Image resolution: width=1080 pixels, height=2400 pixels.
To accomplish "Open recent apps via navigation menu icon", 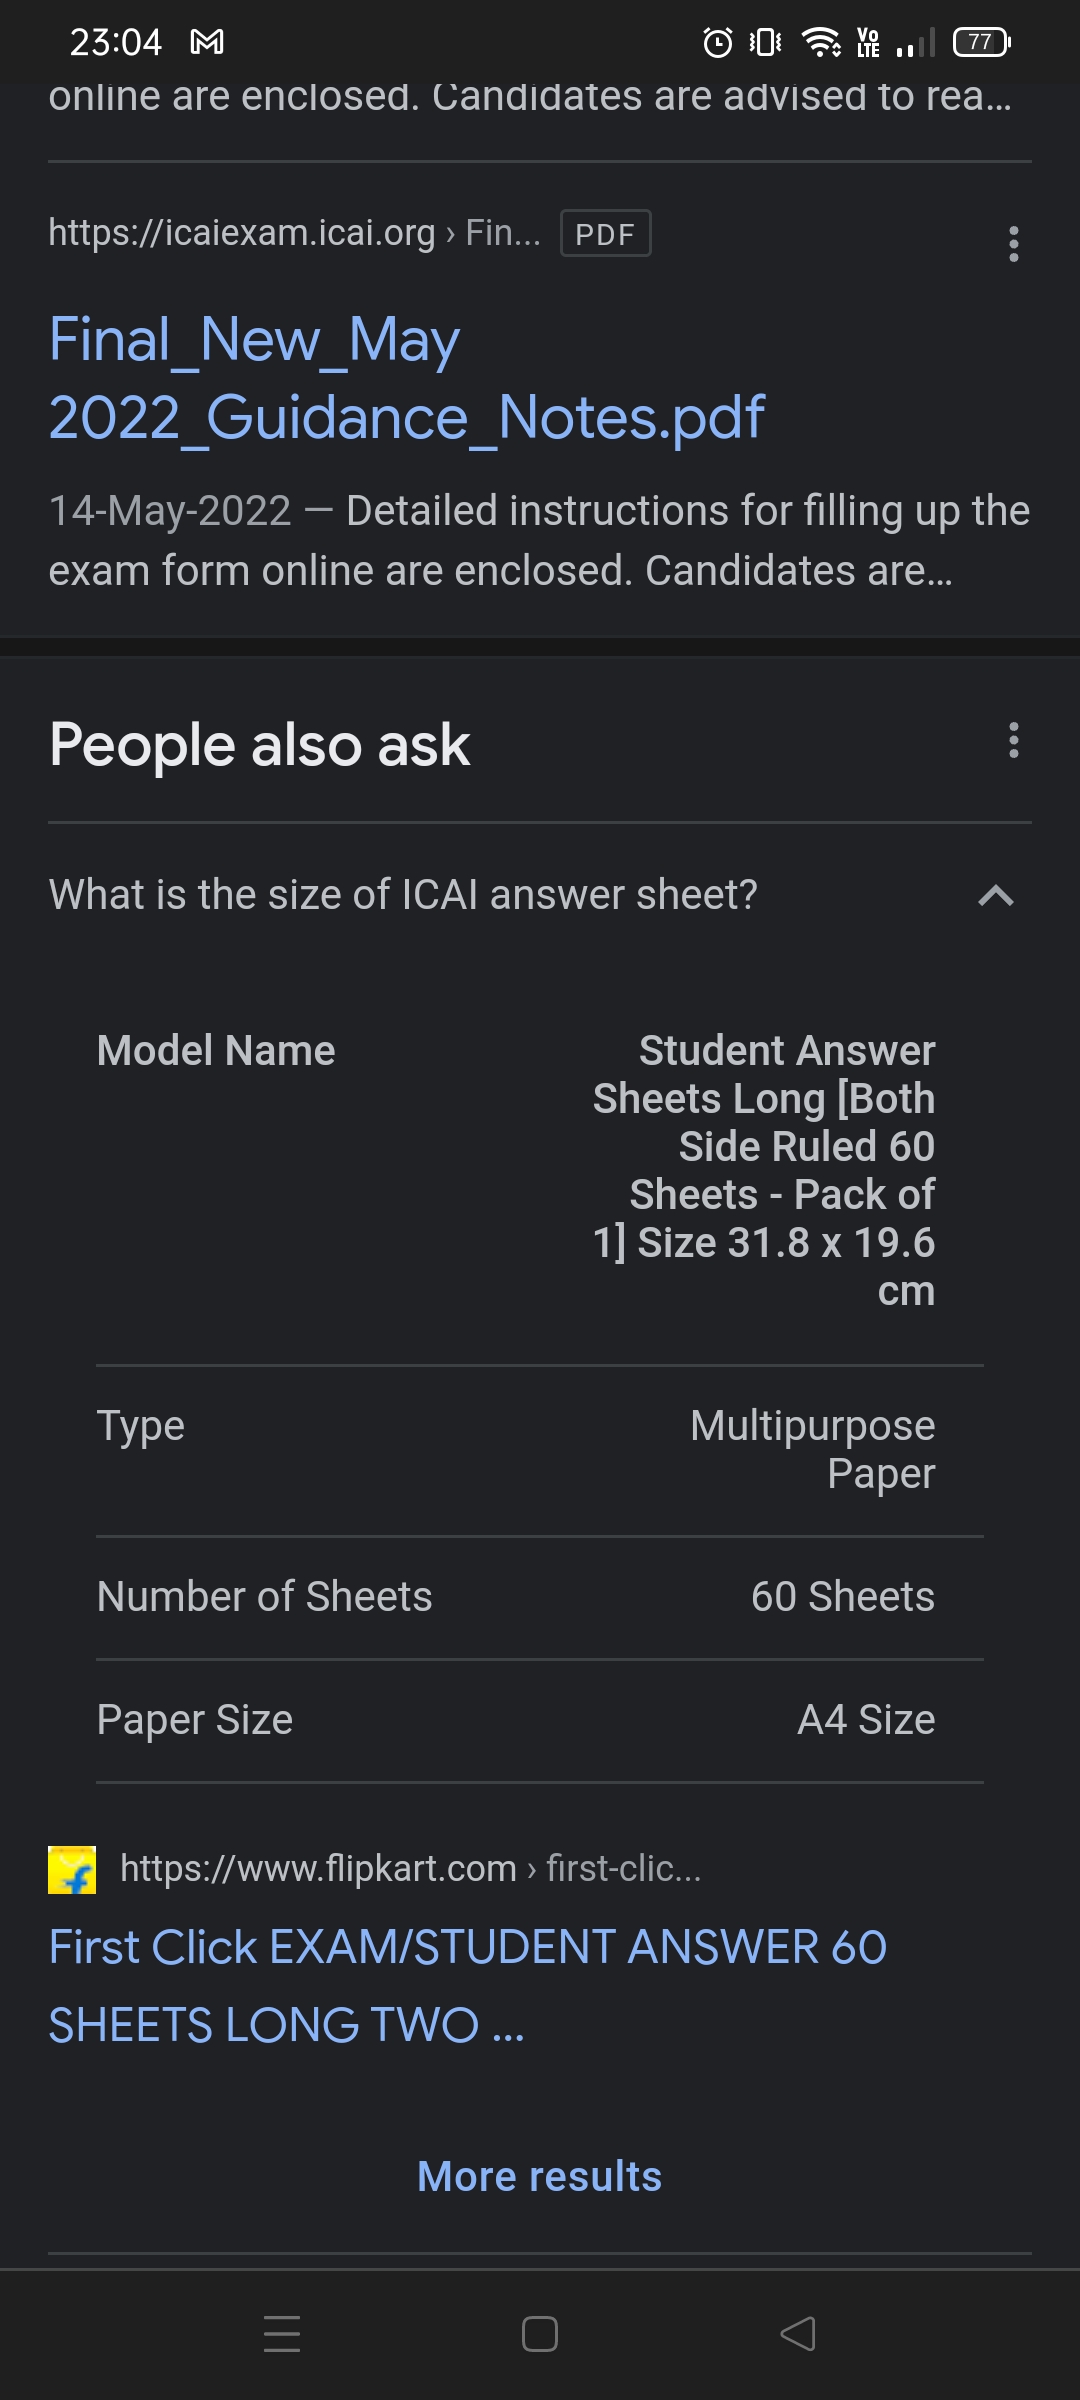I will [x=282, y=2334].
